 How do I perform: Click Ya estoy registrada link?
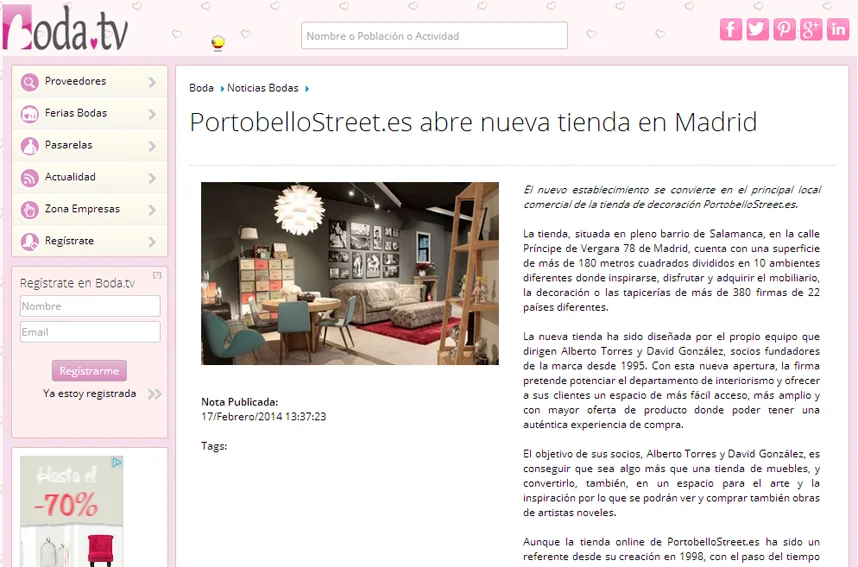point(90,394)
